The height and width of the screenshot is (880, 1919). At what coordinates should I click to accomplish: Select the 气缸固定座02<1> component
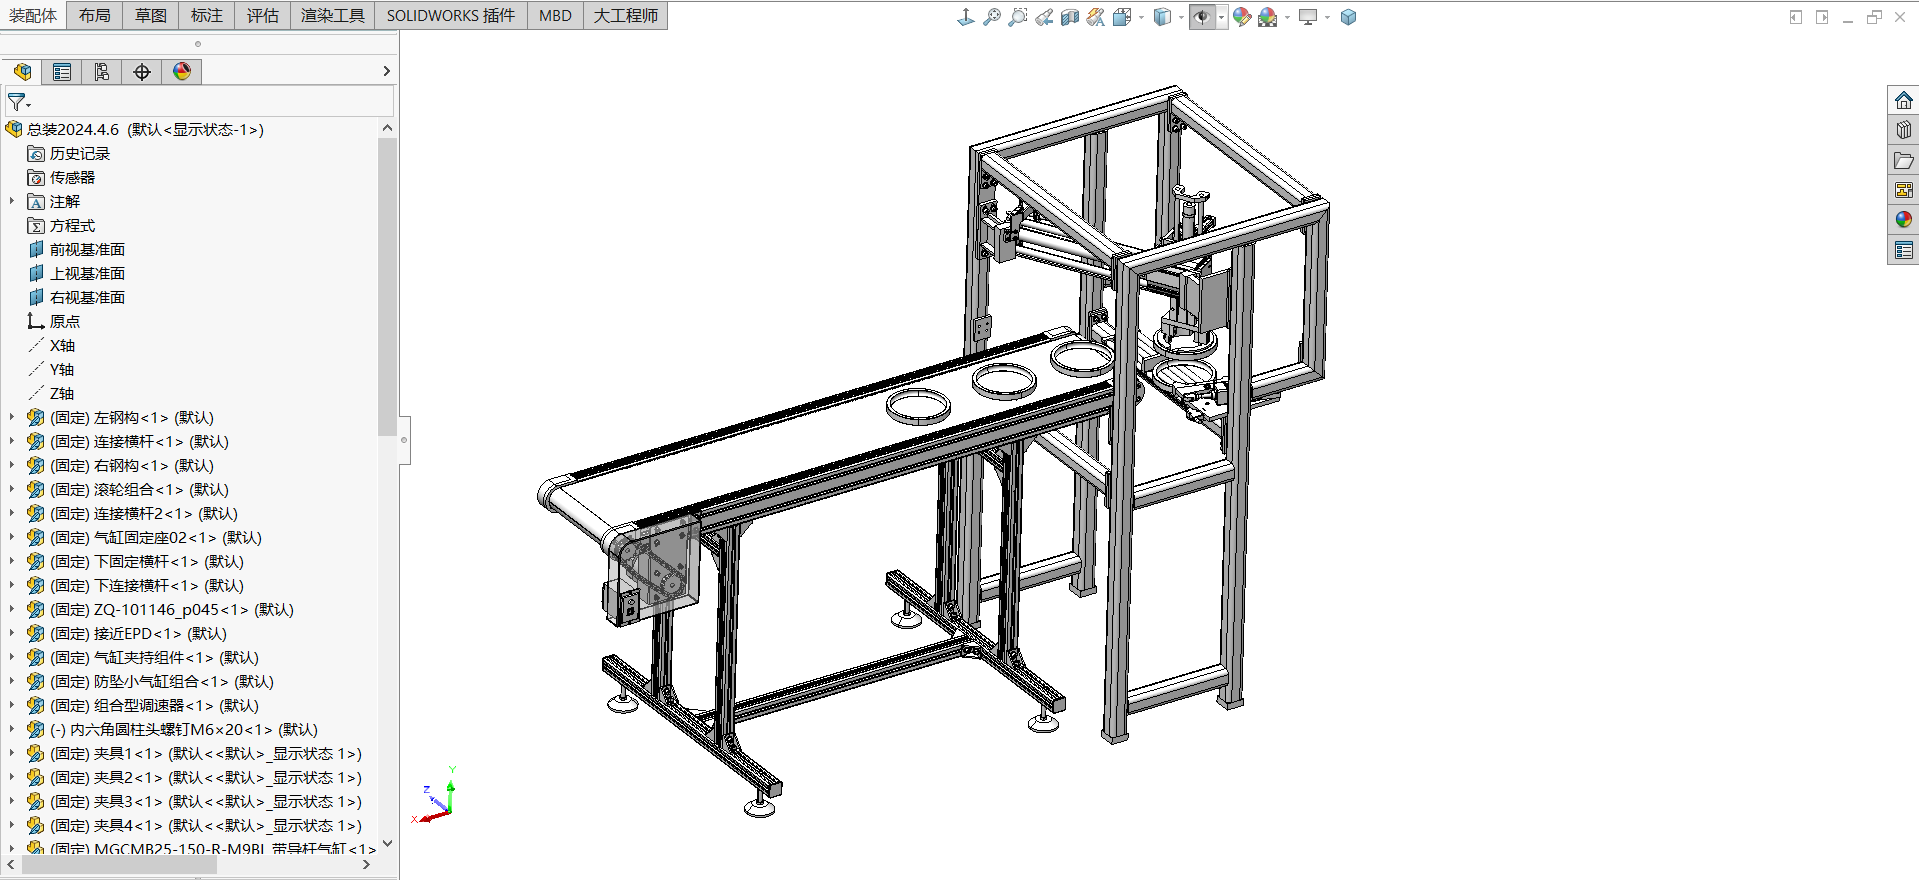click(x=155, y=537)
